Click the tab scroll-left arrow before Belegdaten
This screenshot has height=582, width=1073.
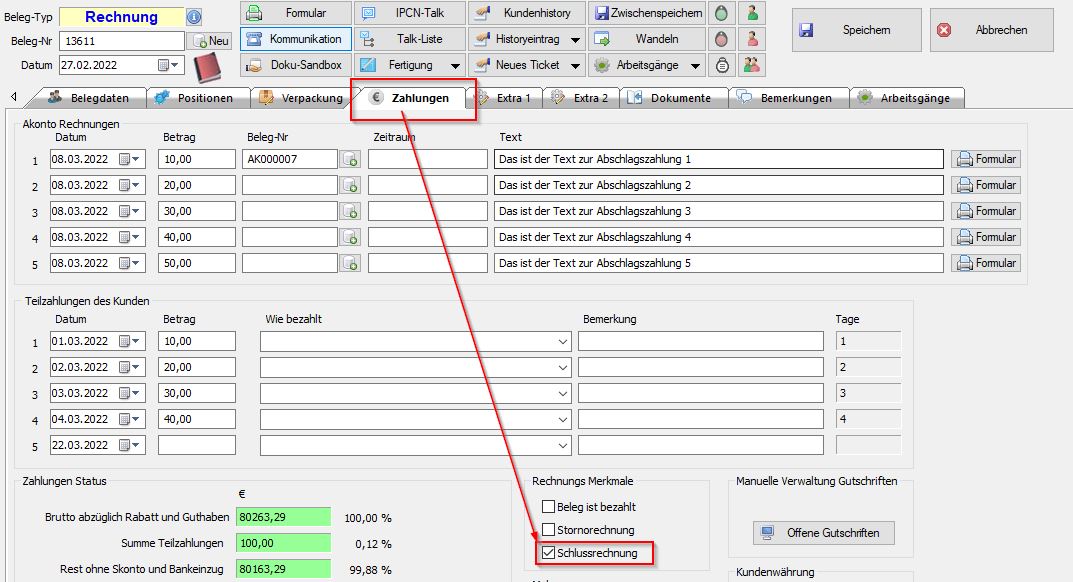coord(14,97)
